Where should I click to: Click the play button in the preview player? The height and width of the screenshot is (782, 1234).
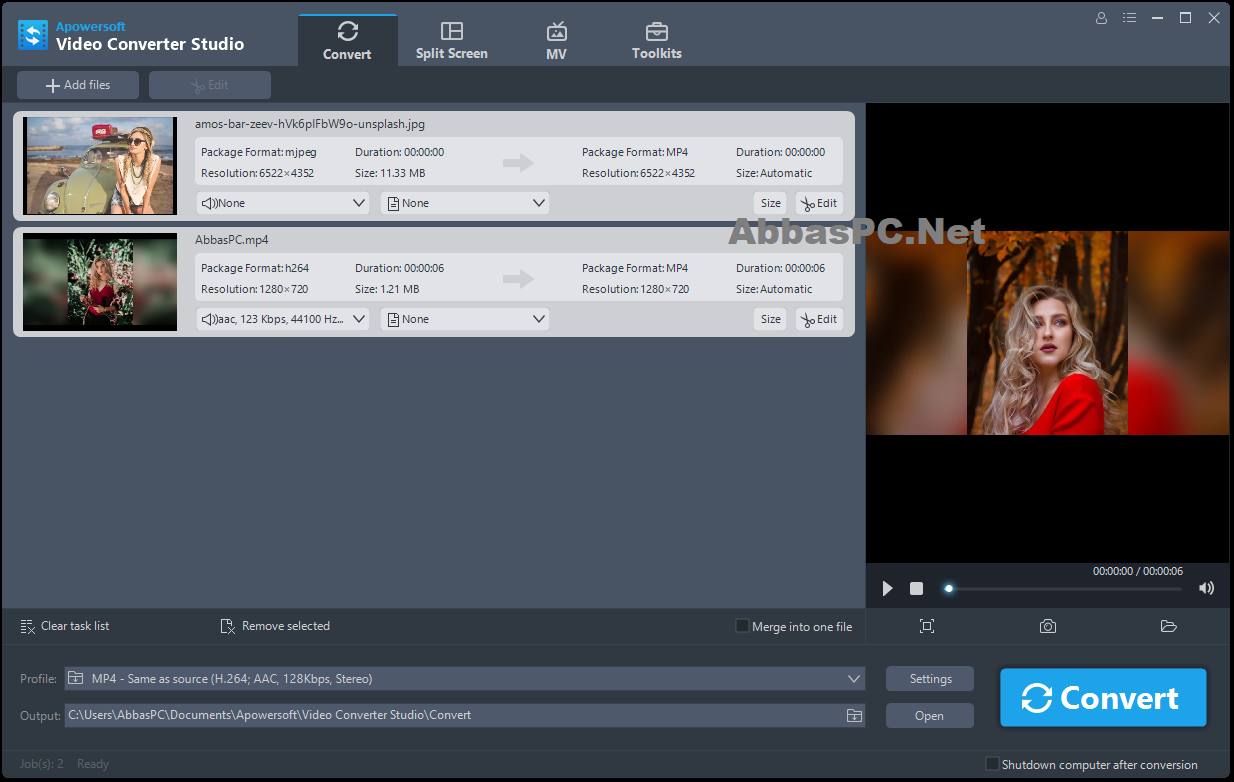point(887,588)
